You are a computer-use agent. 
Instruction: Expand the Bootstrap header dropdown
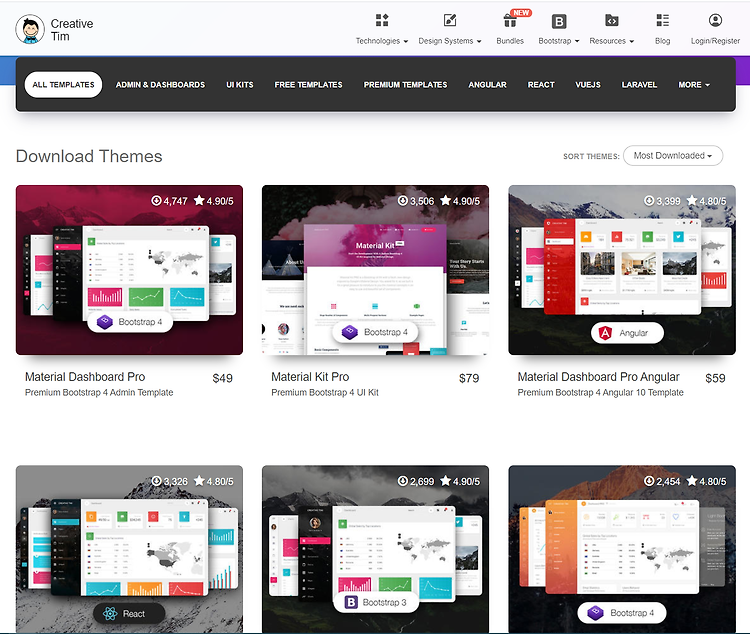point(559,41)
